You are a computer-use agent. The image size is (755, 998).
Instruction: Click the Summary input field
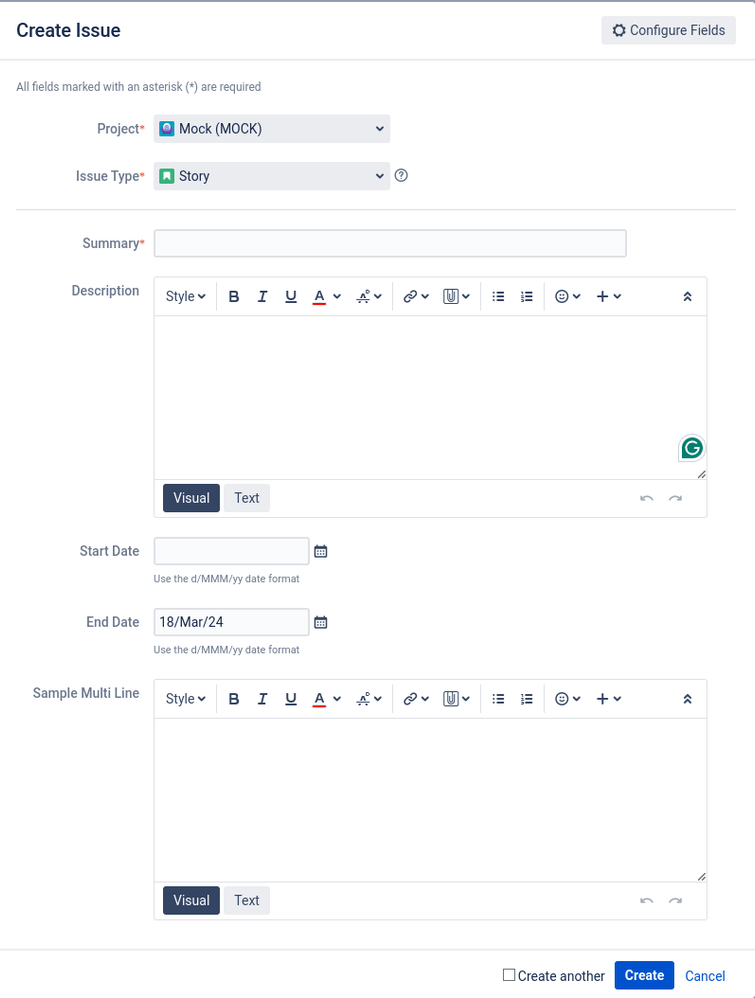(x=390, y=243)
